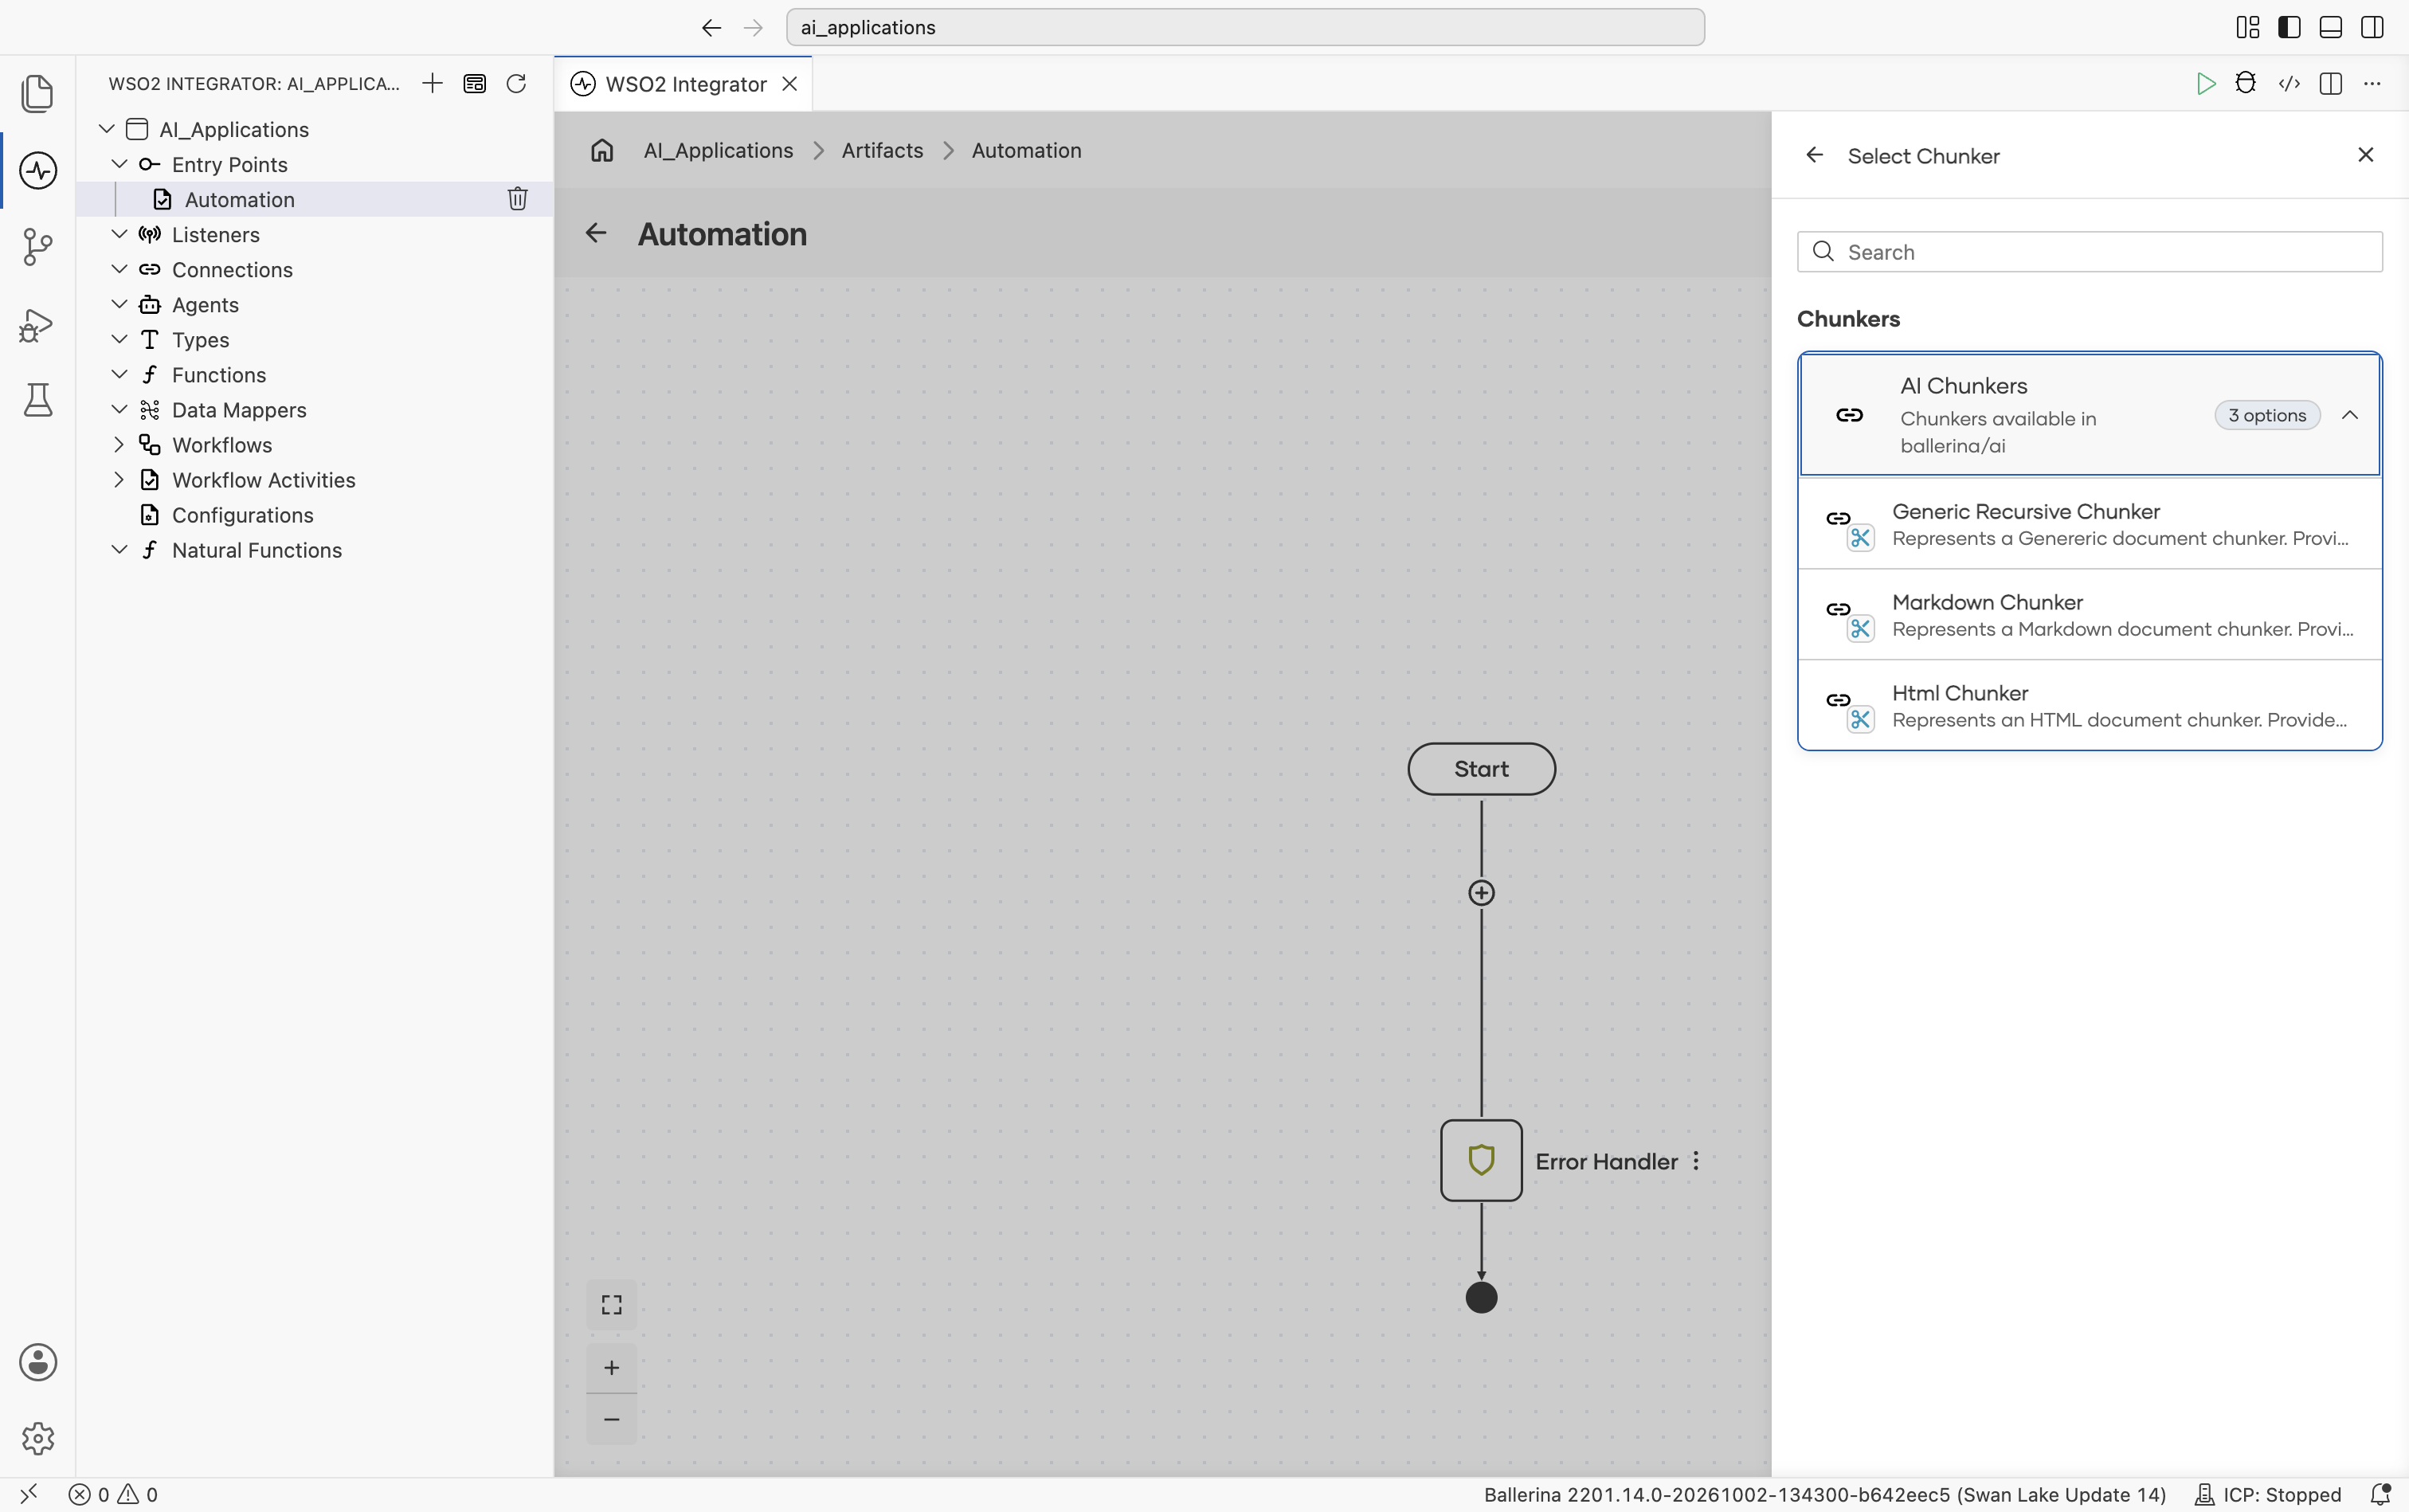Toggle bottom panel visibility

click(x=2330, y=27)
